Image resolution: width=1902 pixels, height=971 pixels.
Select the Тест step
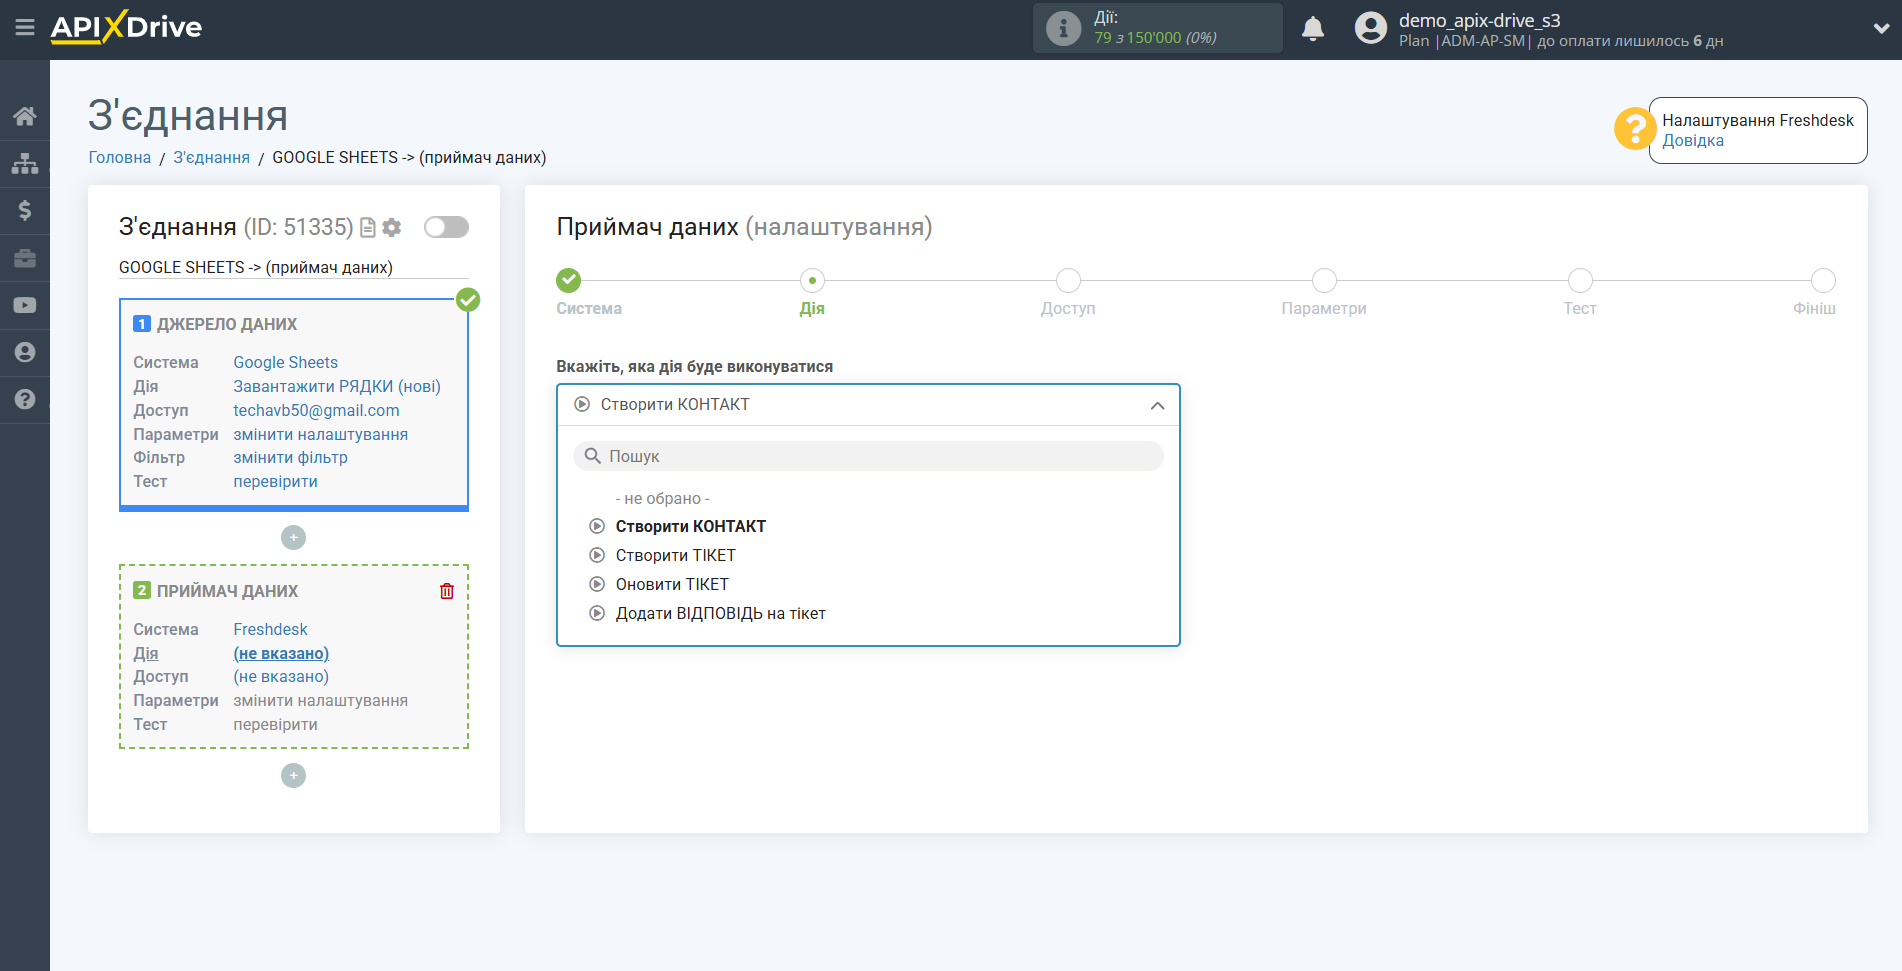(1580, 281)
